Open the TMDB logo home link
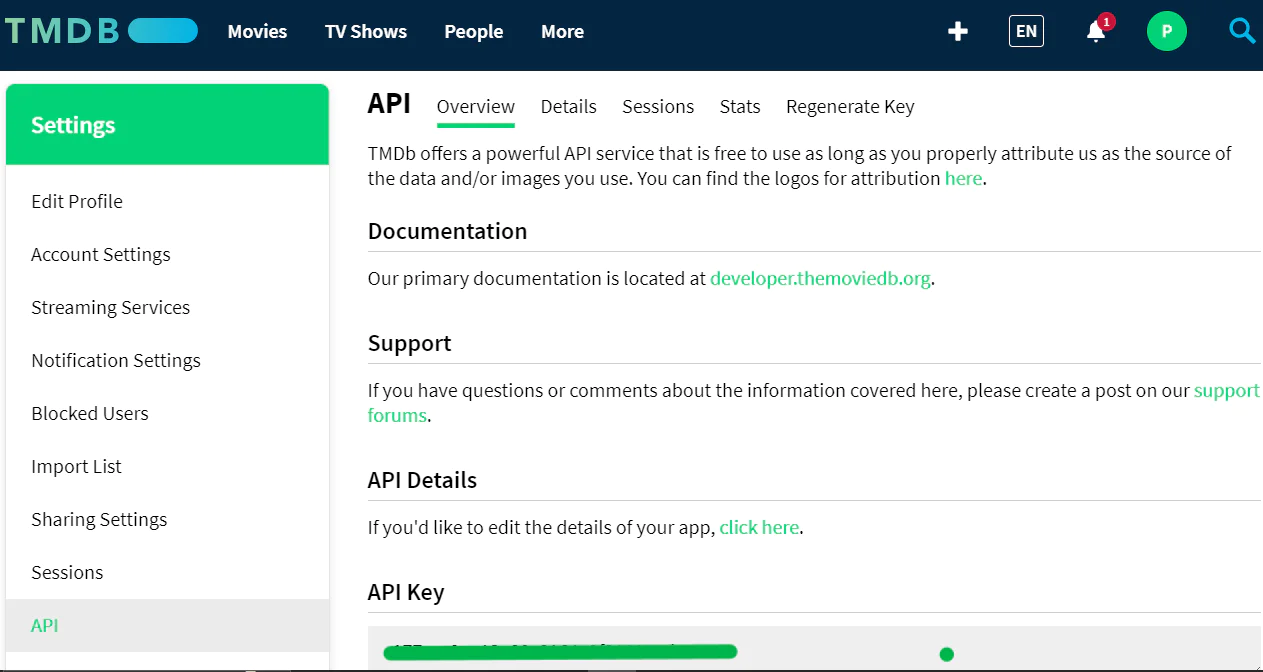This screenshot has width=1263, height=672. 100,31
